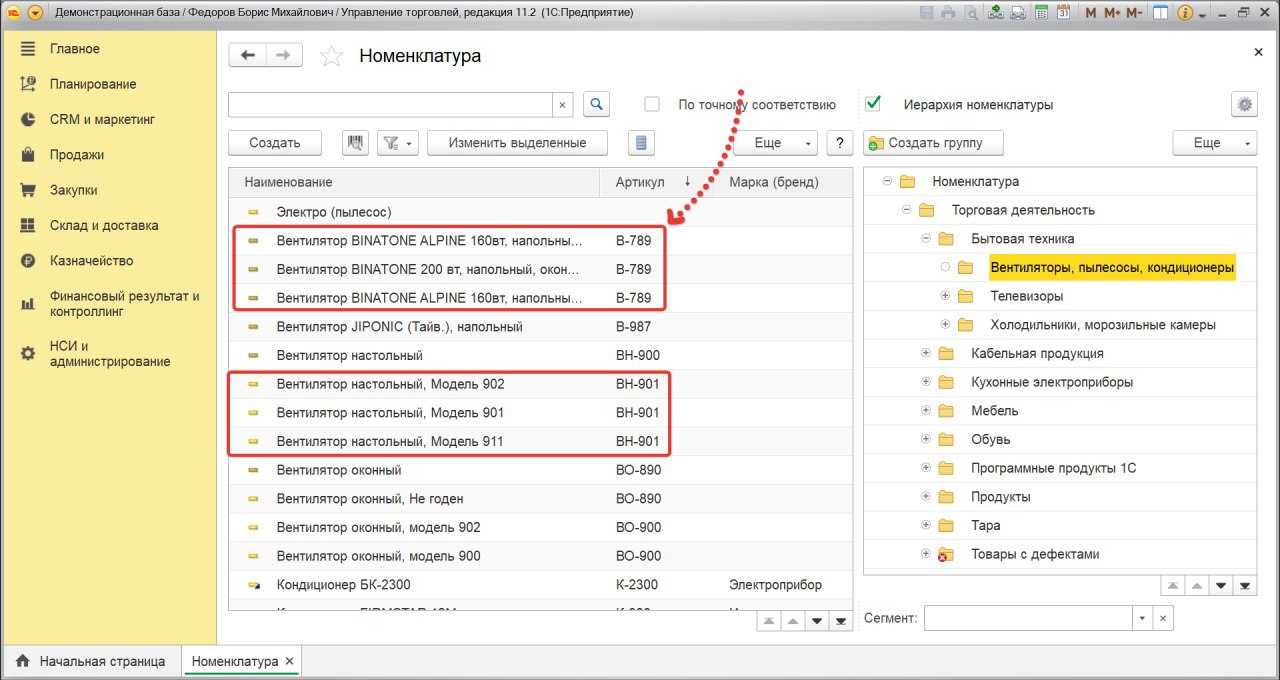Click the Создать button
Screen dimensions: 1280x680
click(275, 143)
